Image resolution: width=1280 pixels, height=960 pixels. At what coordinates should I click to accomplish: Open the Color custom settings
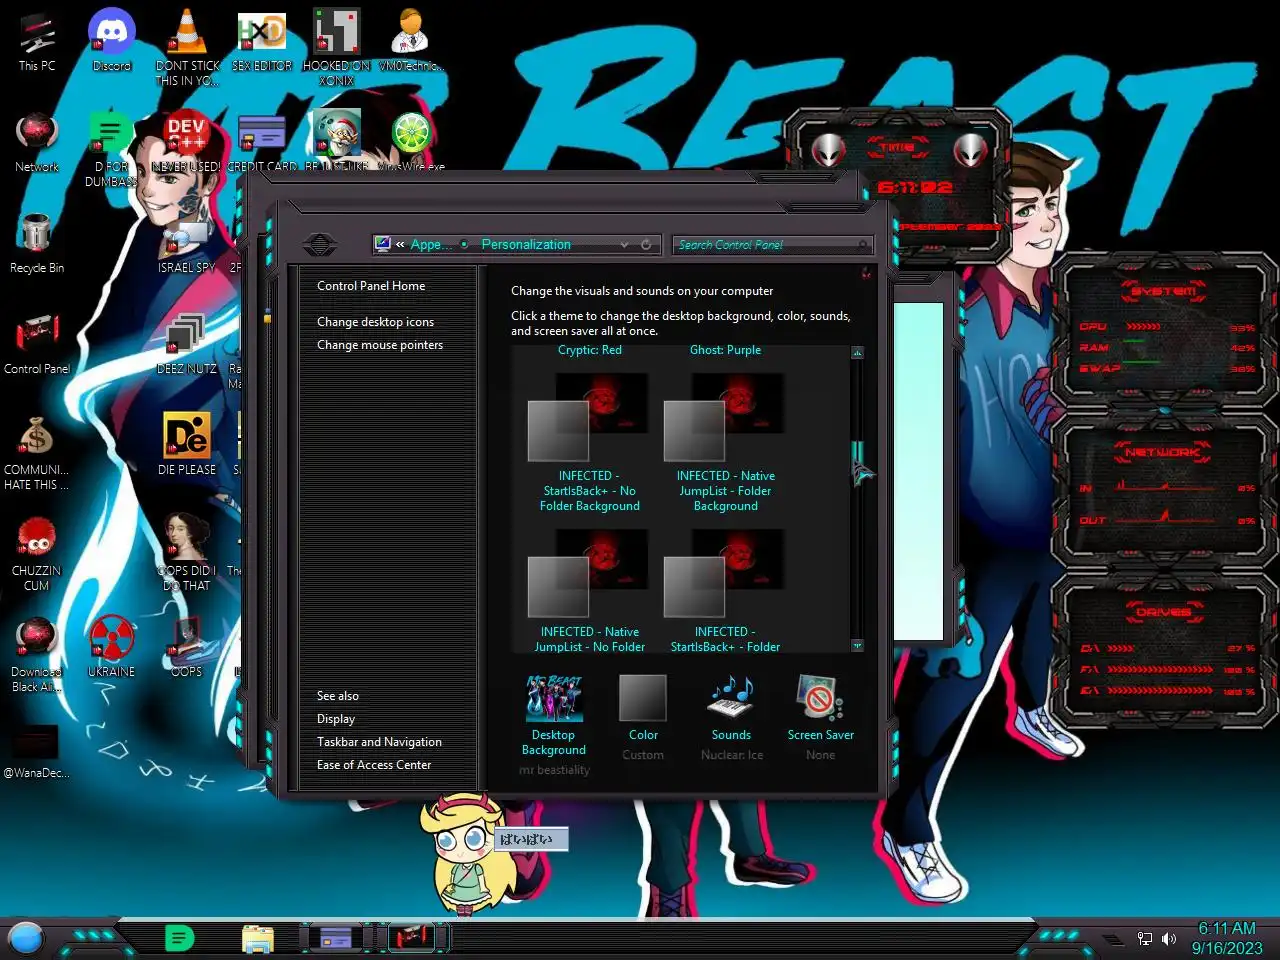pos(643,717)
